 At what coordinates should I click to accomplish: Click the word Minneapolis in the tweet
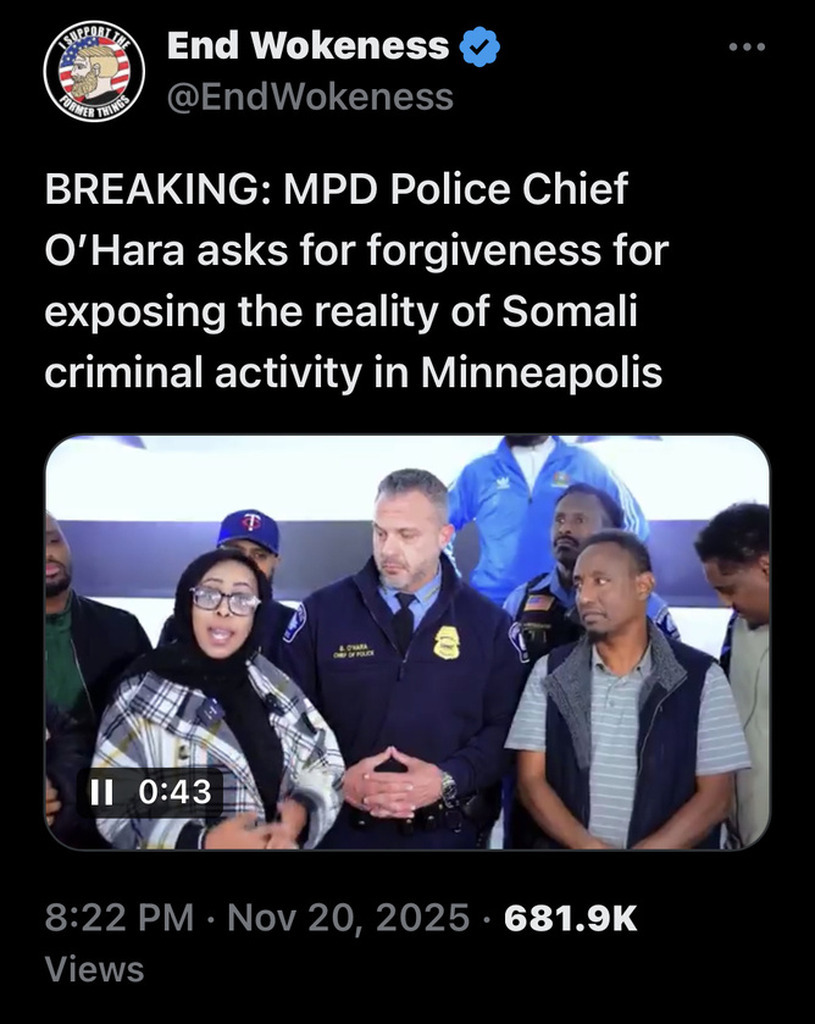(541, 374)
